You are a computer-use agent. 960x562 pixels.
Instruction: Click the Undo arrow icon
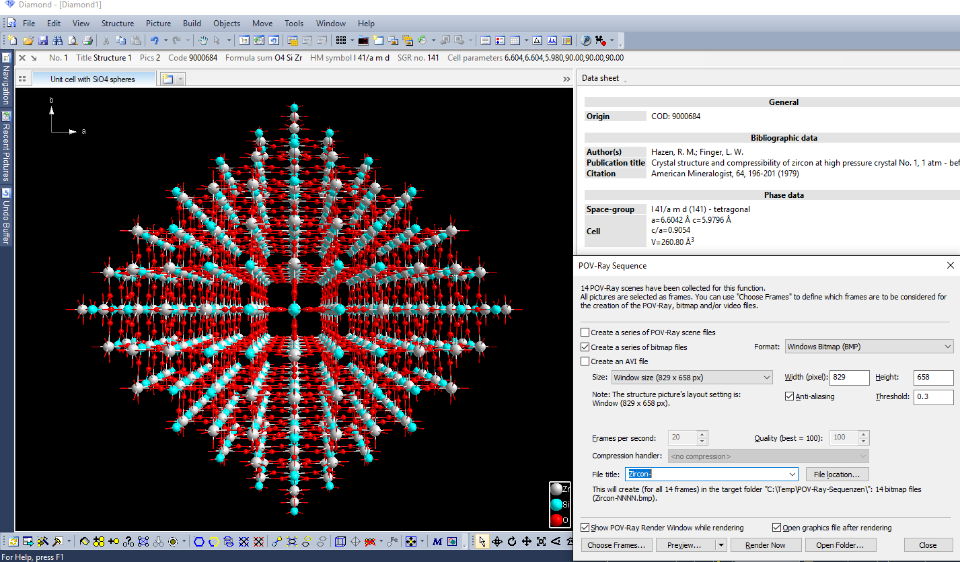(x=154, y=40)
